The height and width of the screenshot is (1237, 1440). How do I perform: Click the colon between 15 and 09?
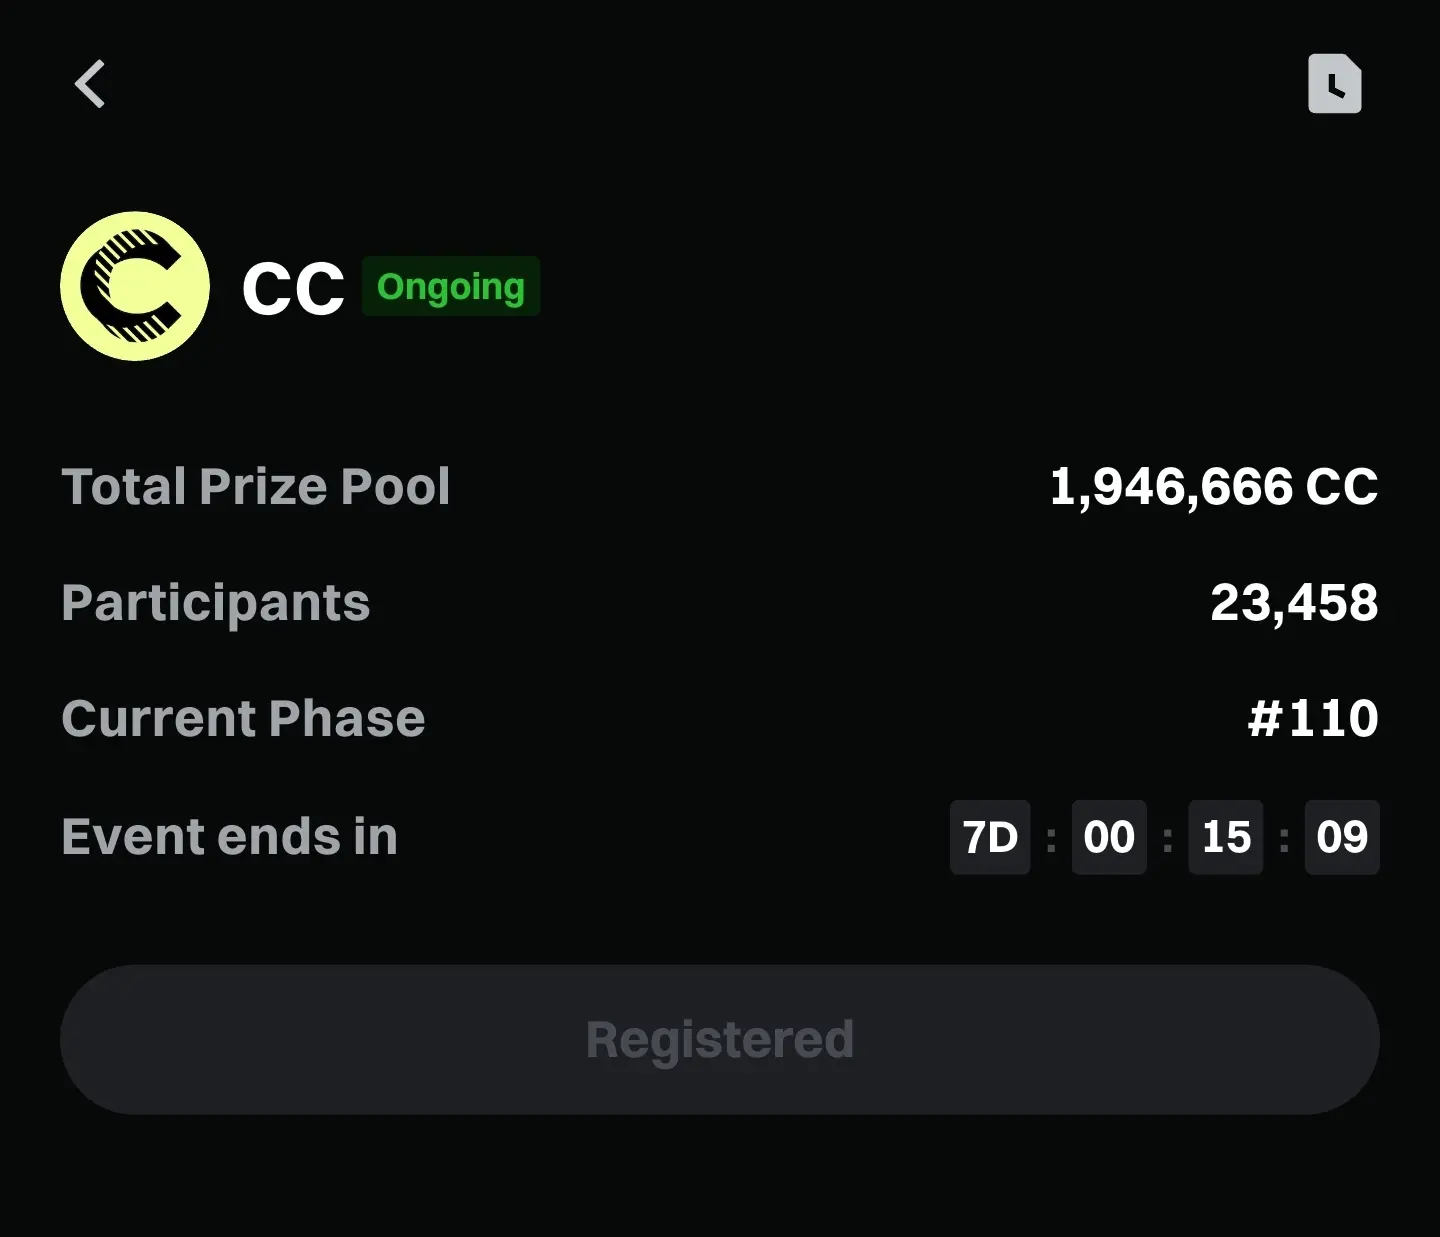pos(1284,839)
